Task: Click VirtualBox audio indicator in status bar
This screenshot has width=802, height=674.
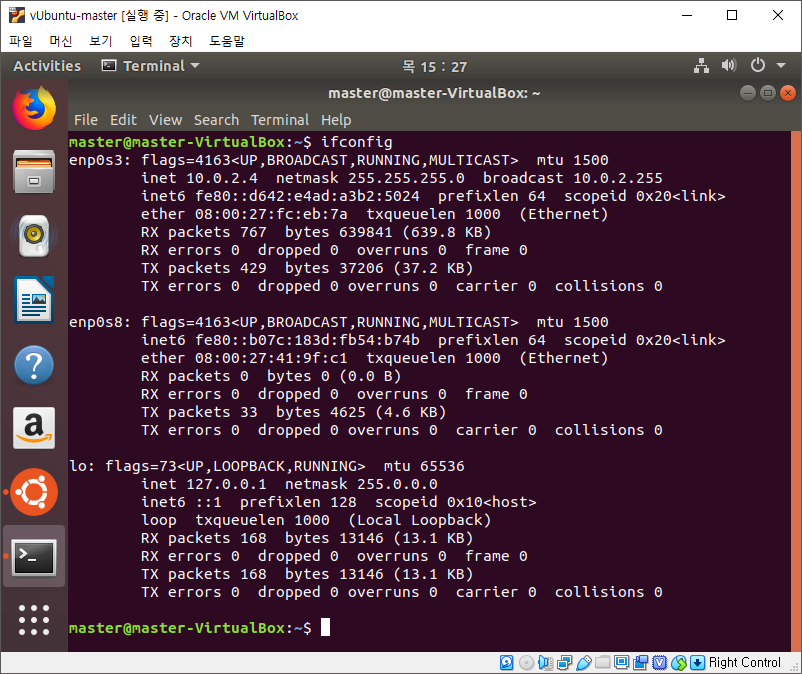Action: pos(545,663)
